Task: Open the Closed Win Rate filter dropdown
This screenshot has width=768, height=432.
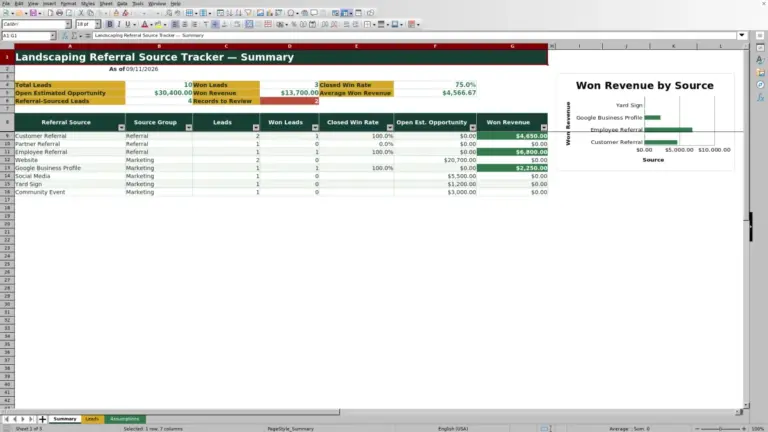Action: 390,127
